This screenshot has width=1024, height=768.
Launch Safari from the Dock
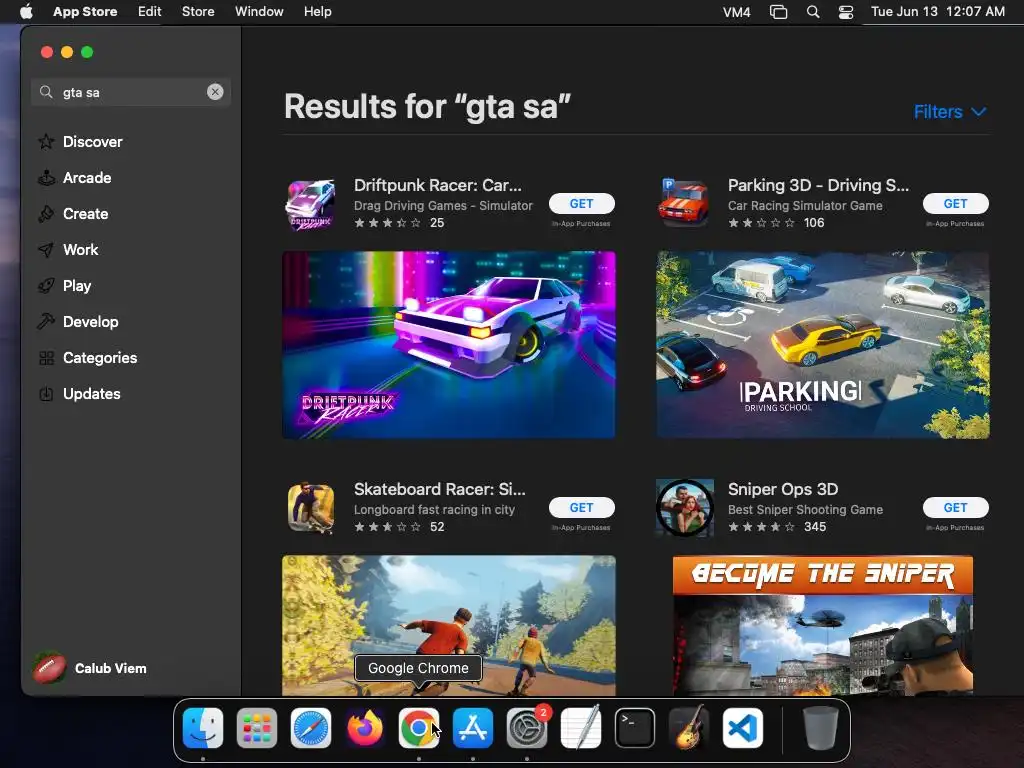click(x=311, y=728)
